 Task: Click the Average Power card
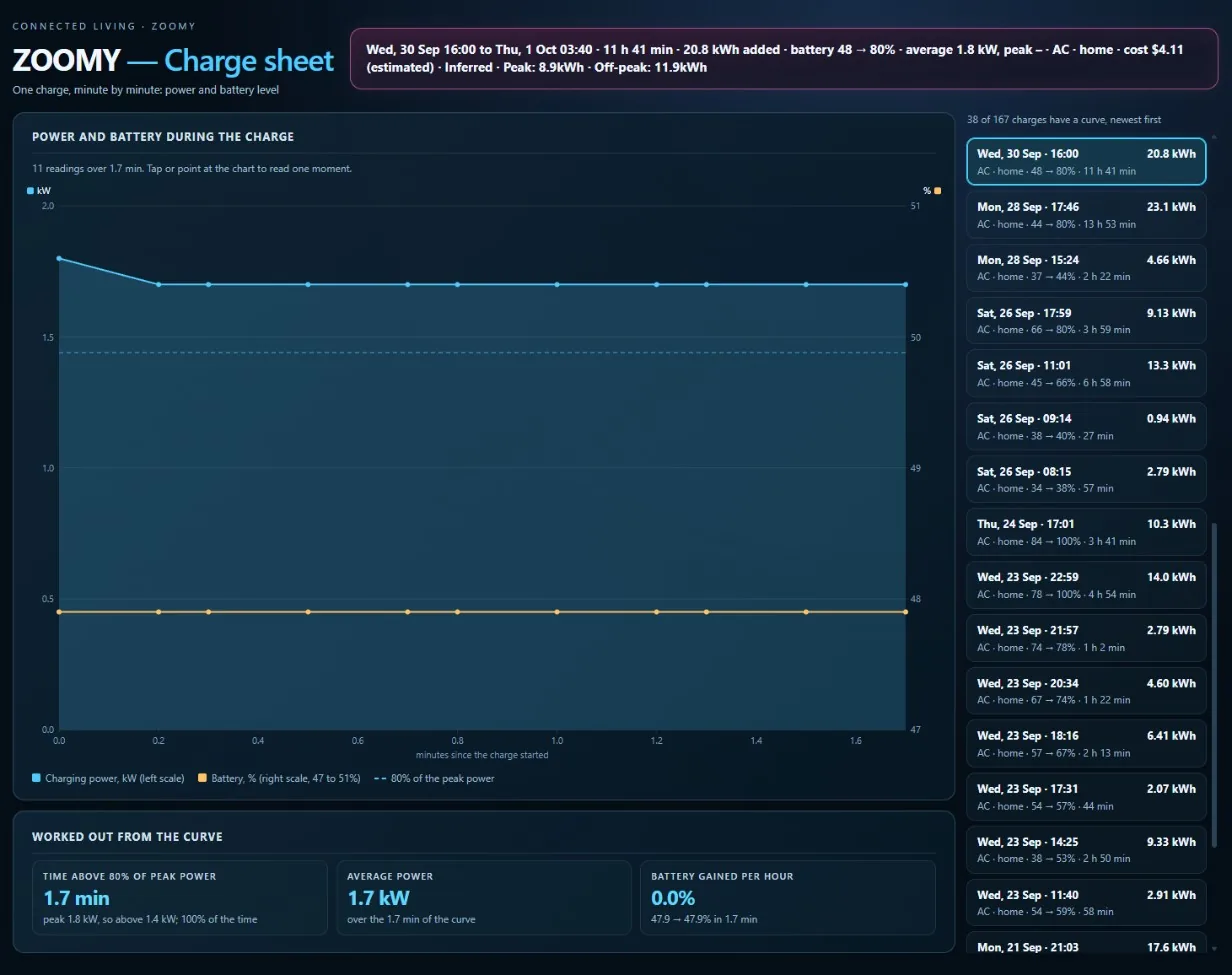[484, 898]
